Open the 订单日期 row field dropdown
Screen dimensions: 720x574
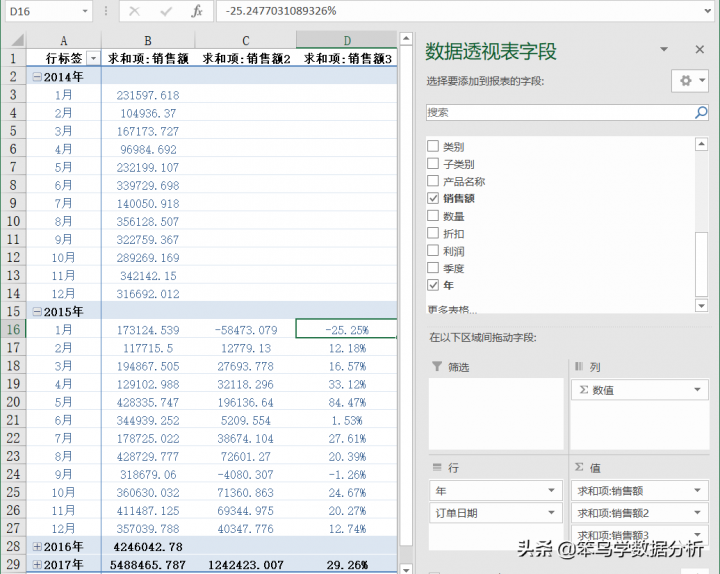(x=551, y=512)
